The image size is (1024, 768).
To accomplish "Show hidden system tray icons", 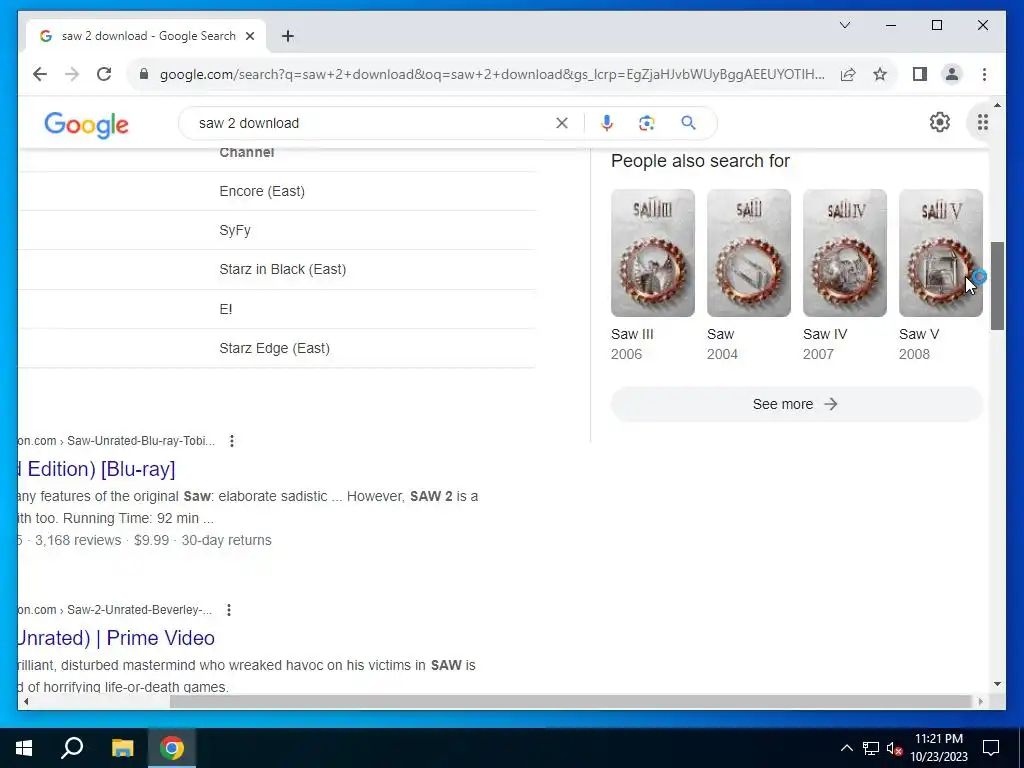I will pyautogui.click(x=846, y=748).
